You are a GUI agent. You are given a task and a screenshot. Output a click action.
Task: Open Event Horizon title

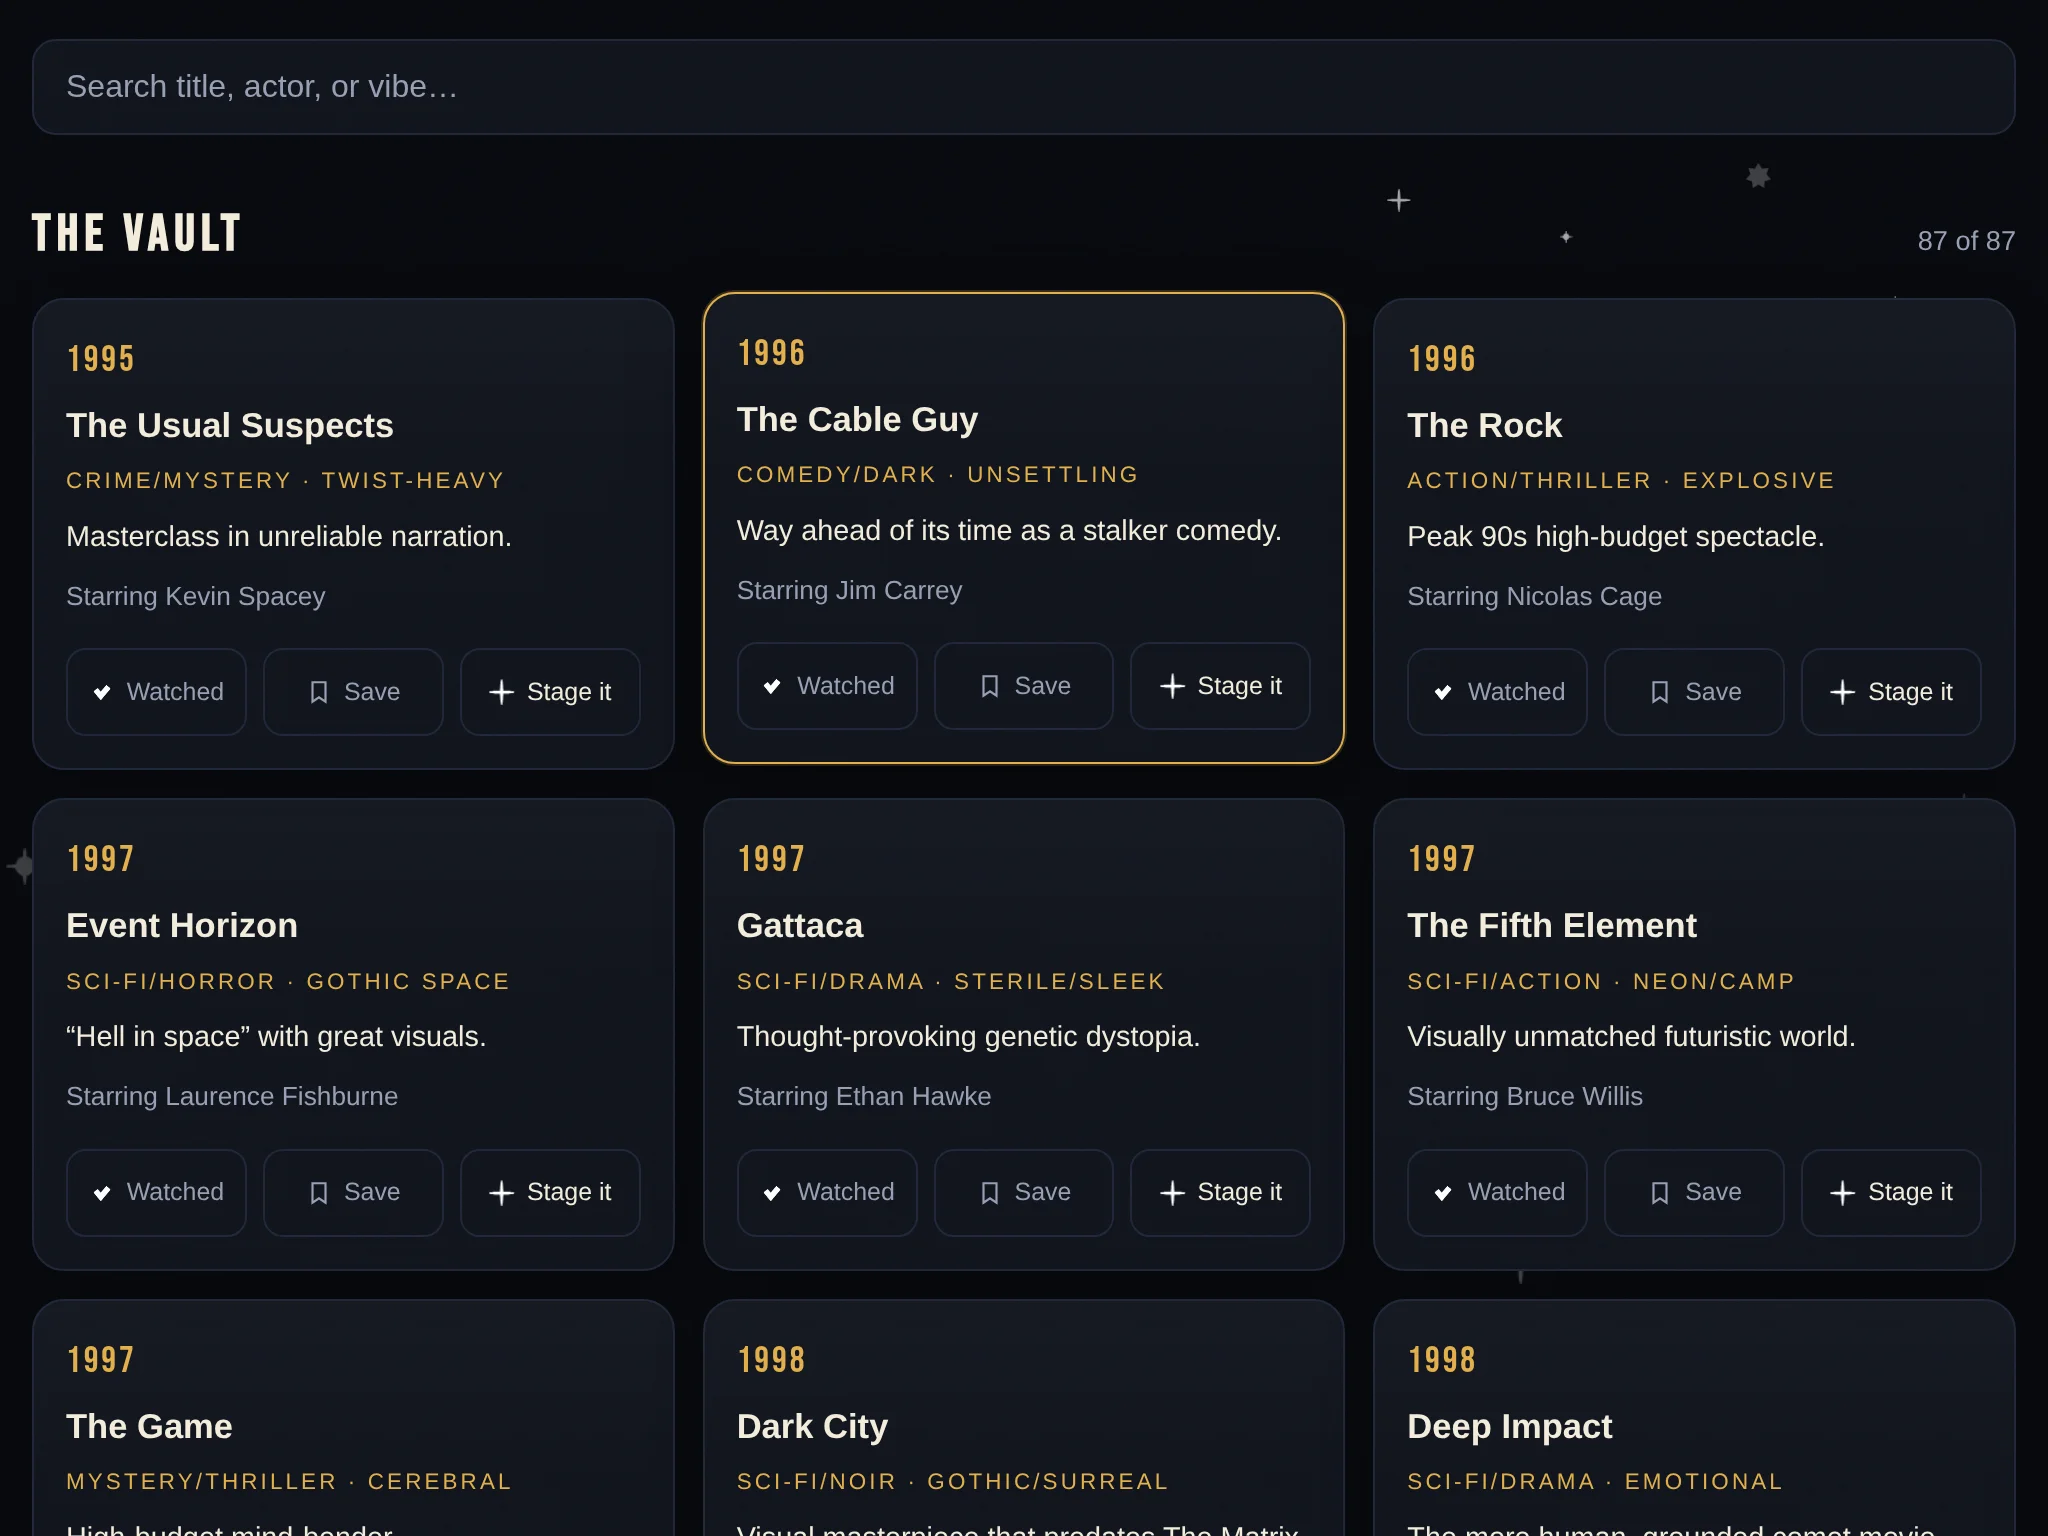click(x=182, y=925)
